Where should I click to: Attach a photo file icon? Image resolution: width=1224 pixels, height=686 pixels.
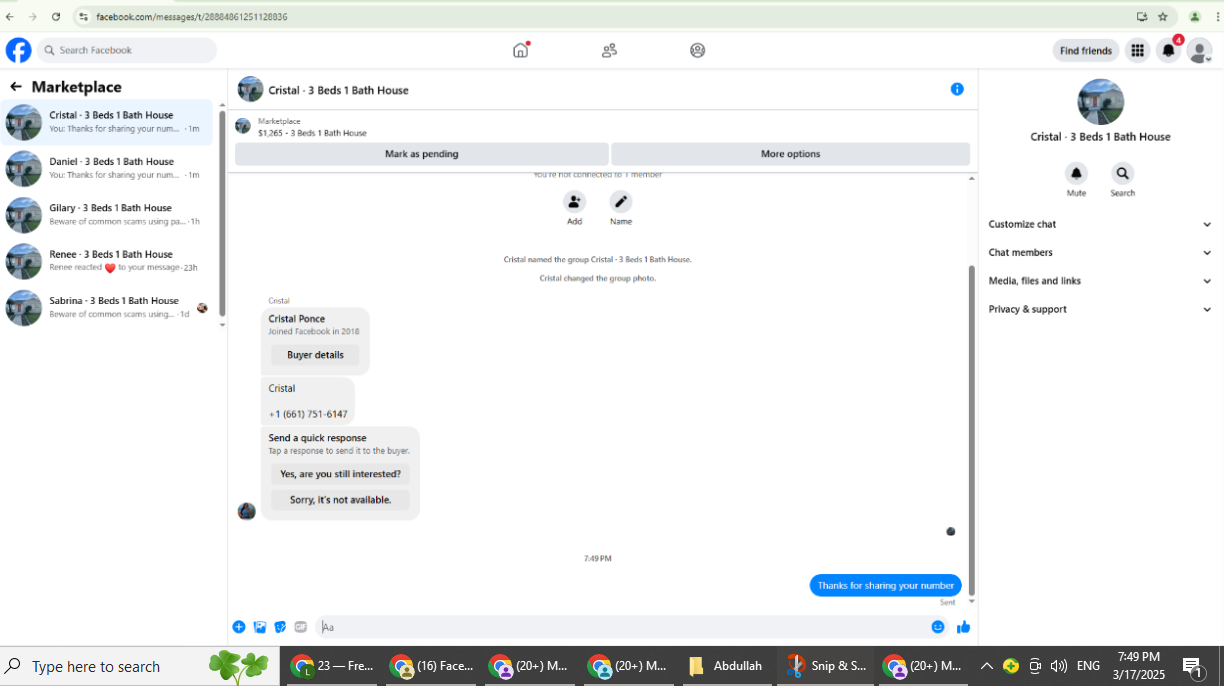point(260,627)
